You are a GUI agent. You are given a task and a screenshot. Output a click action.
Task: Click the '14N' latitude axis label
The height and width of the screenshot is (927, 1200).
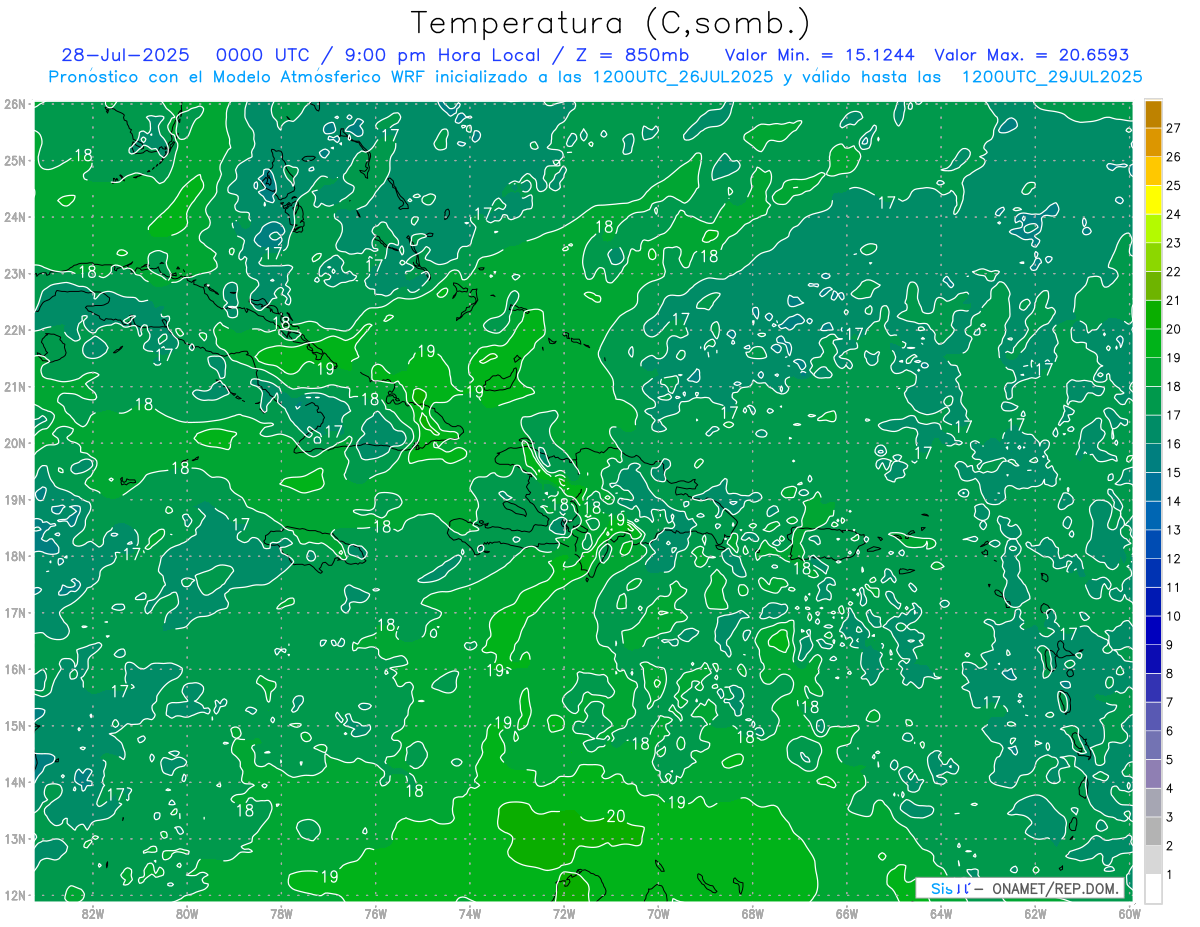pyautogui.click(x=14, y=782)
